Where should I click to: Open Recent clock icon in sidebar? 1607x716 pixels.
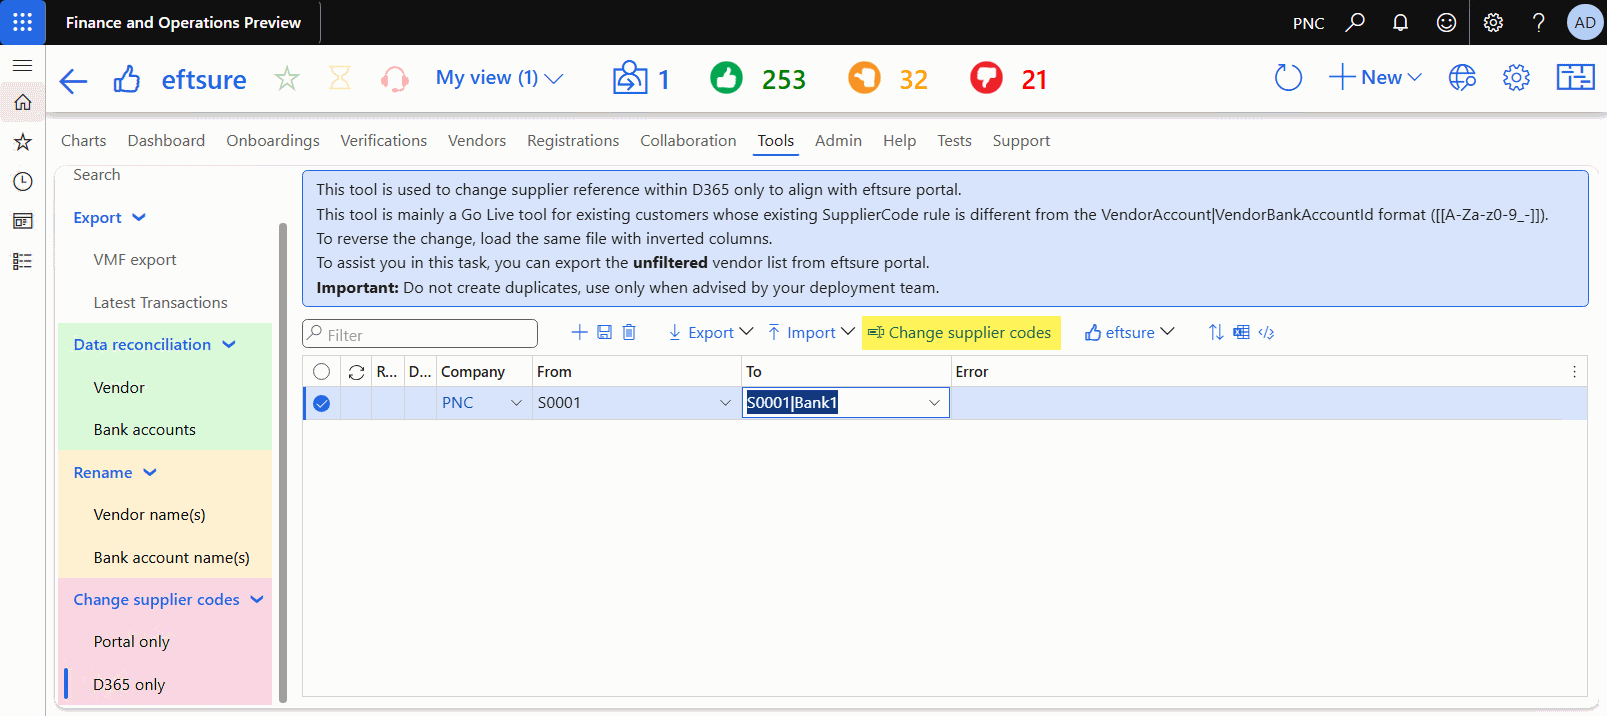22,181
